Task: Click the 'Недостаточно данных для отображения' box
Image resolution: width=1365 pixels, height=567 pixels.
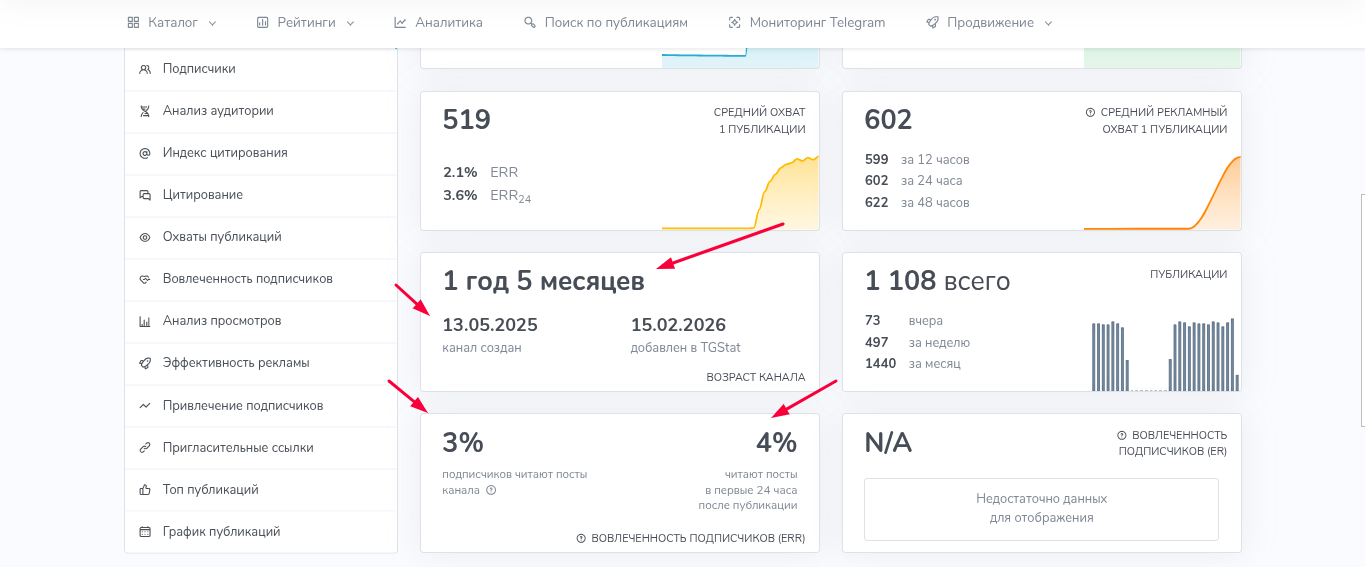Action: pos(1041,509)
